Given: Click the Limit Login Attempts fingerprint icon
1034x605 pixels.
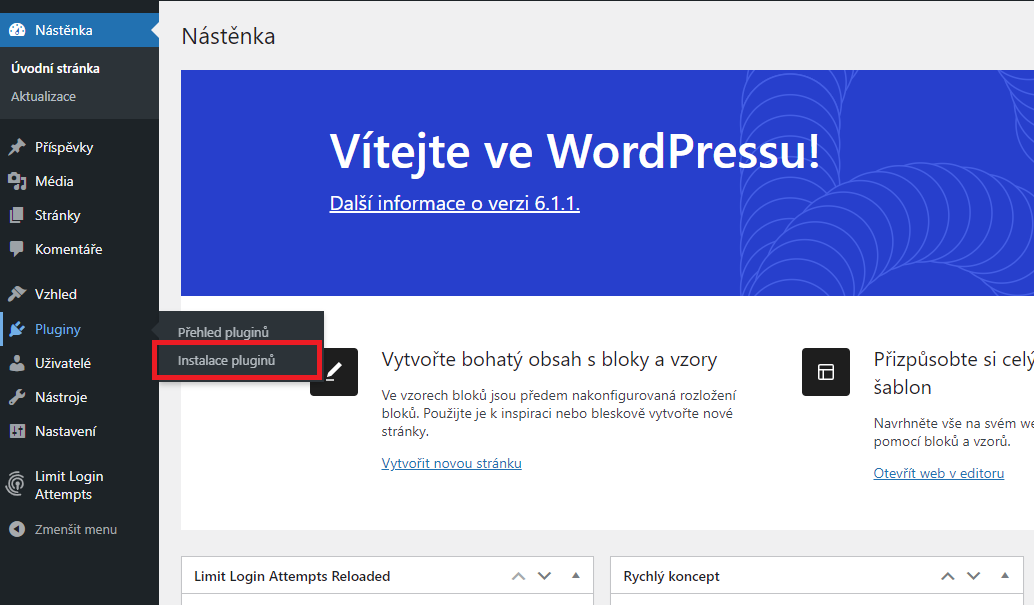Looking at the screenshot, I should 17,485.
